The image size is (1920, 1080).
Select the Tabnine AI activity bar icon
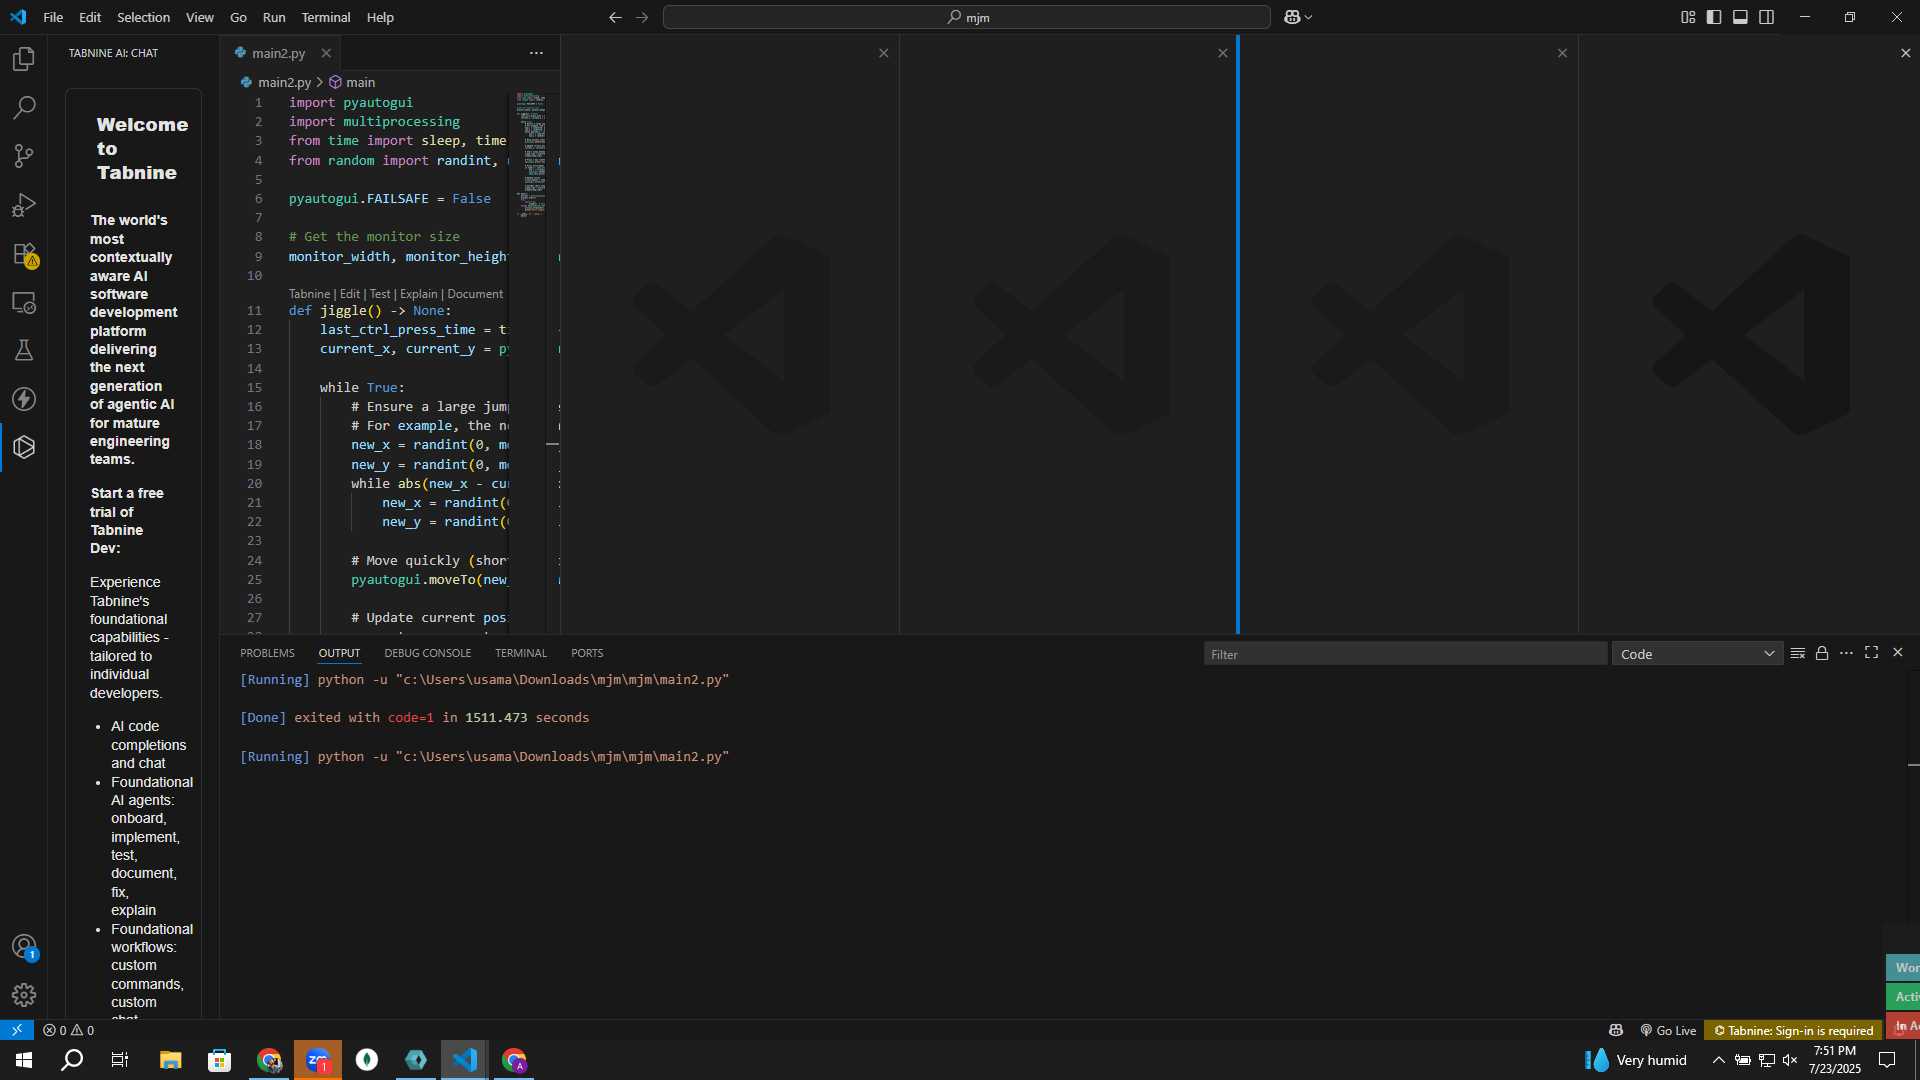[x=24, y=447]
